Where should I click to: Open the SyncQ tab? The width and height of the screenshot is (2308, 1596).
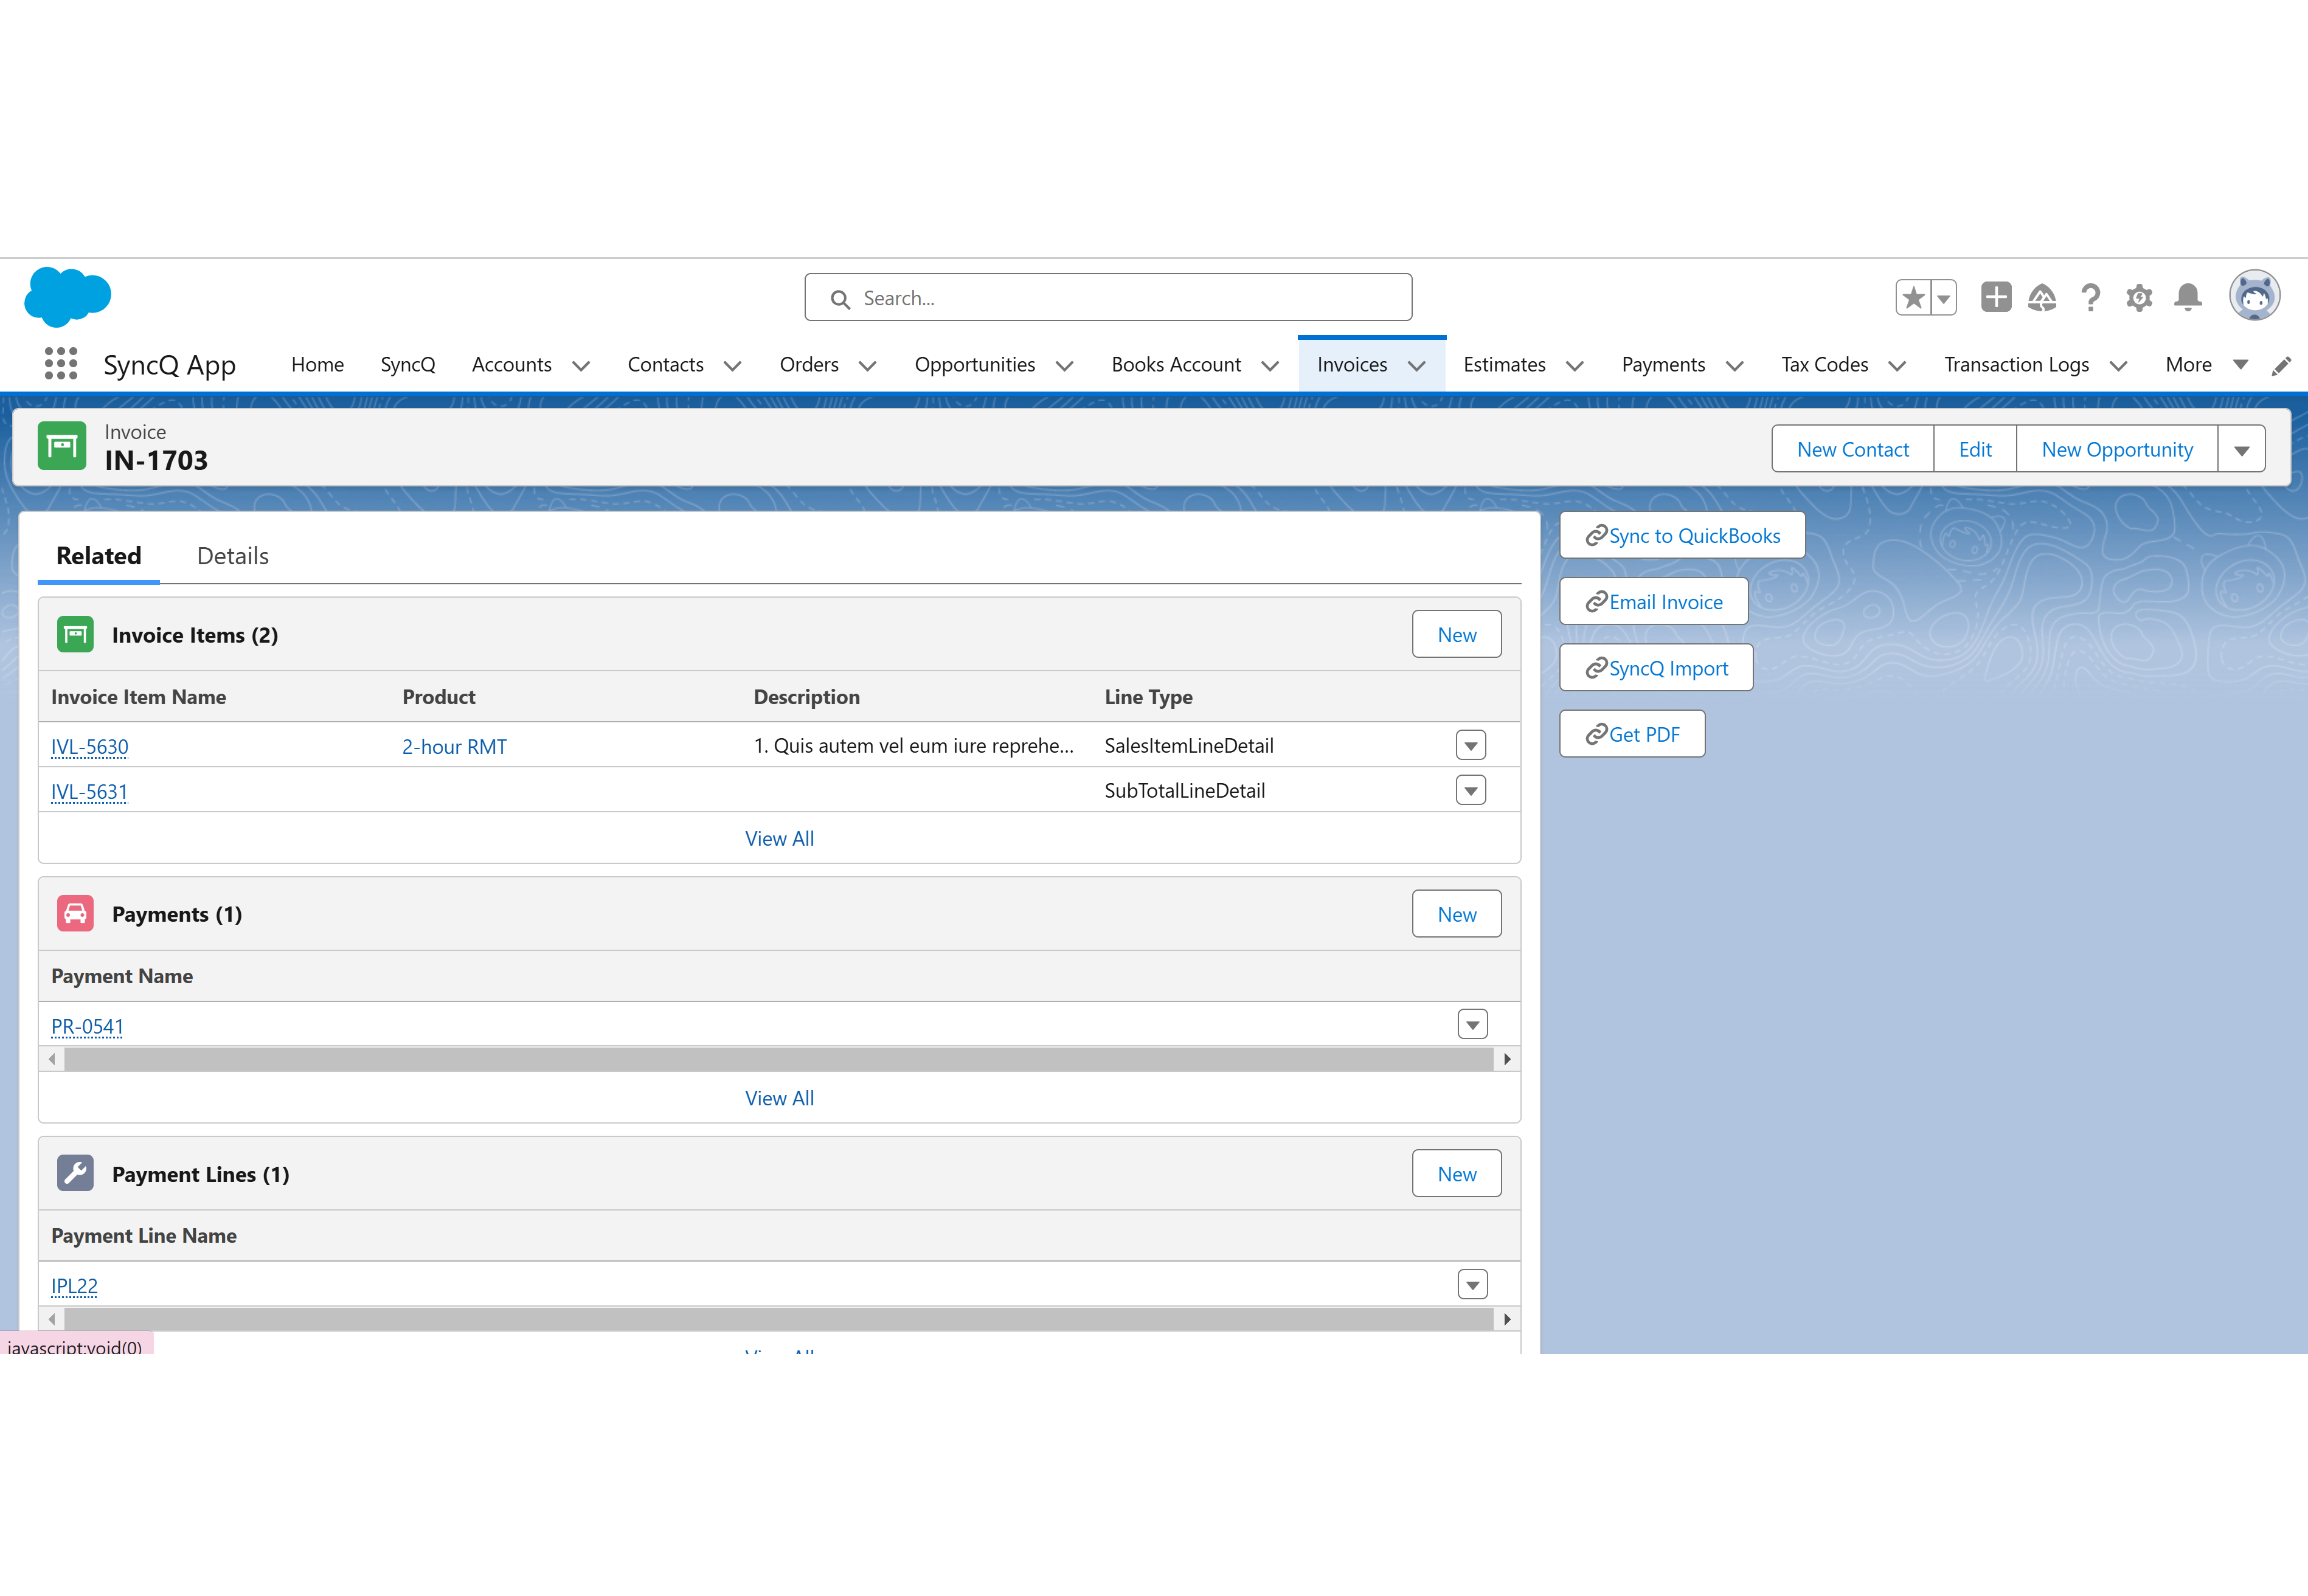point(408,365)
